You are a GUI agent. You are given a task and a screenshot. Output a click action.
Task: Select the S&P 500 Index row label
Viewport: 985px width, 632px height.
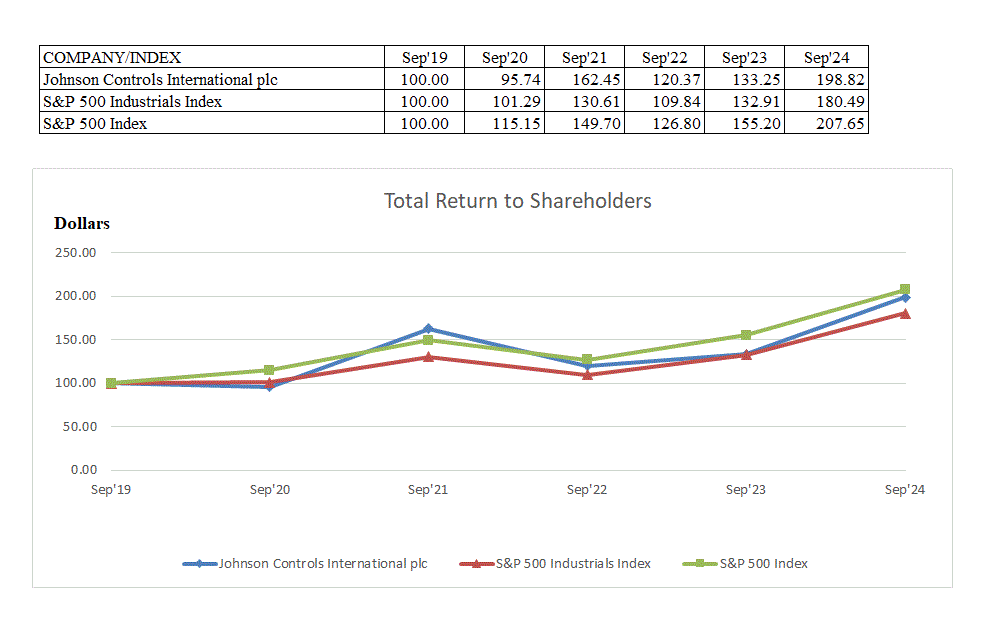[x=92, y=123]
